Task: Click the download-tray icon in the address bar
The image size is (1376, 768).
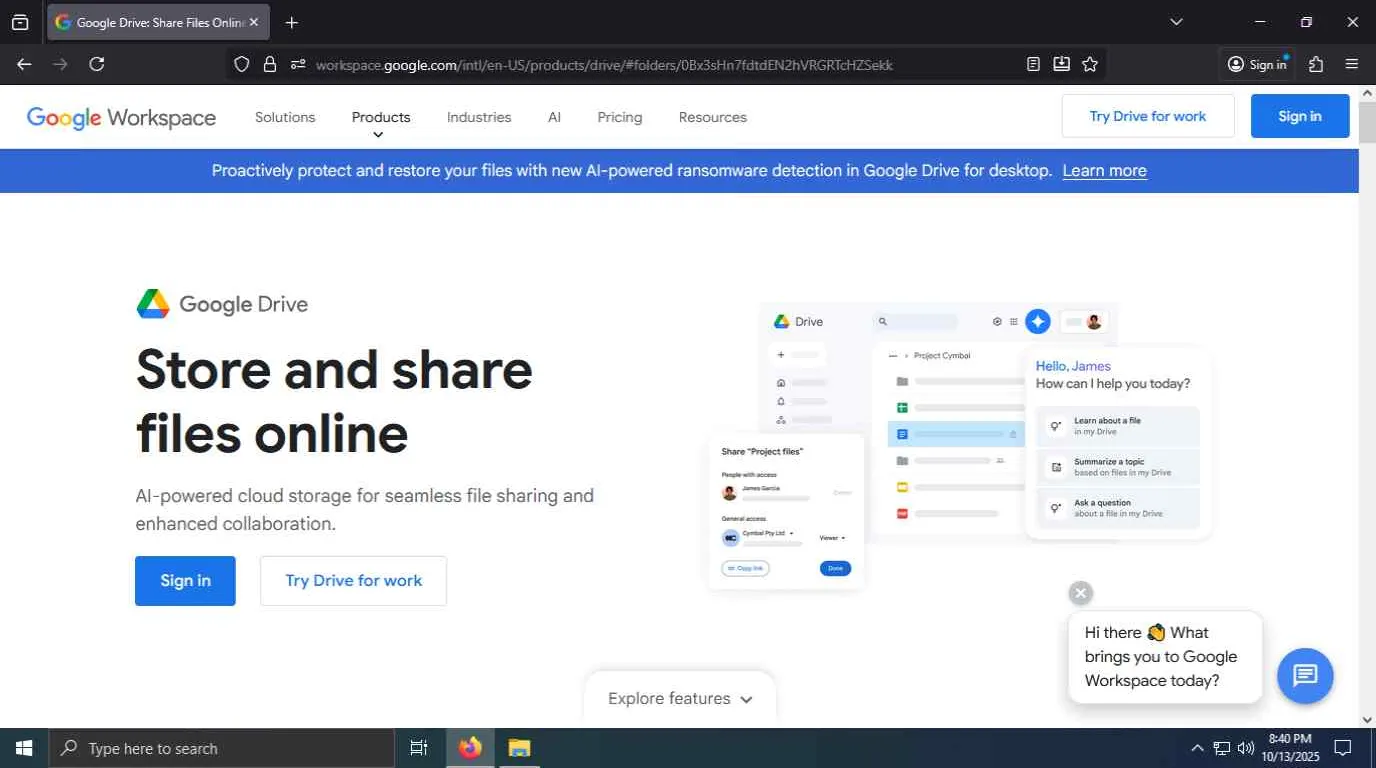Action: (x=1061, y=64)
